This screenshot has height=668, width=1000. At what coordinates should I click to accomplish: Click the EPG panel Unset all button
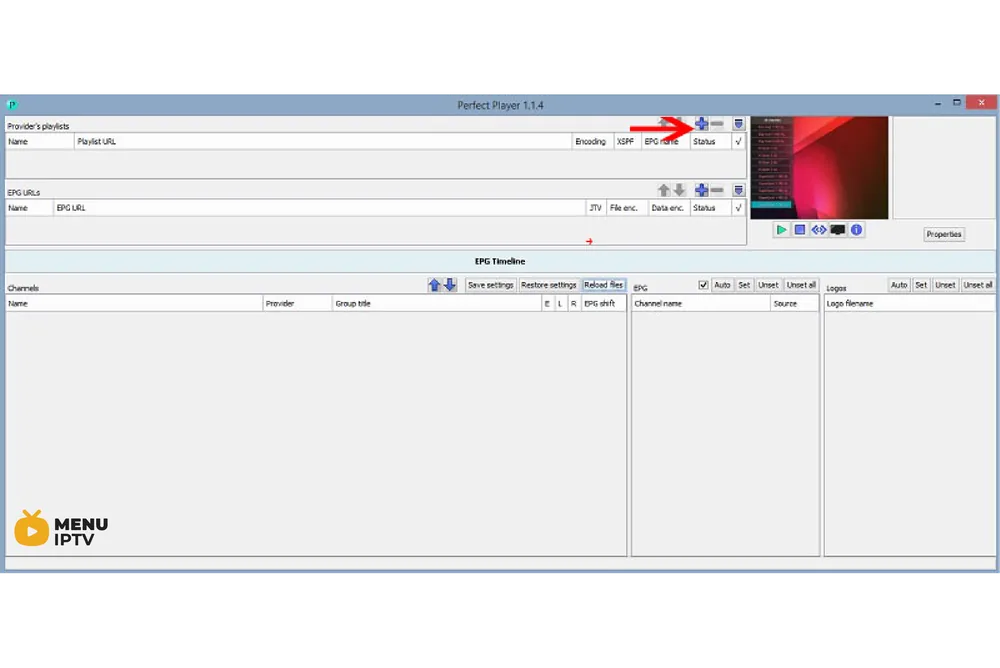801,285
